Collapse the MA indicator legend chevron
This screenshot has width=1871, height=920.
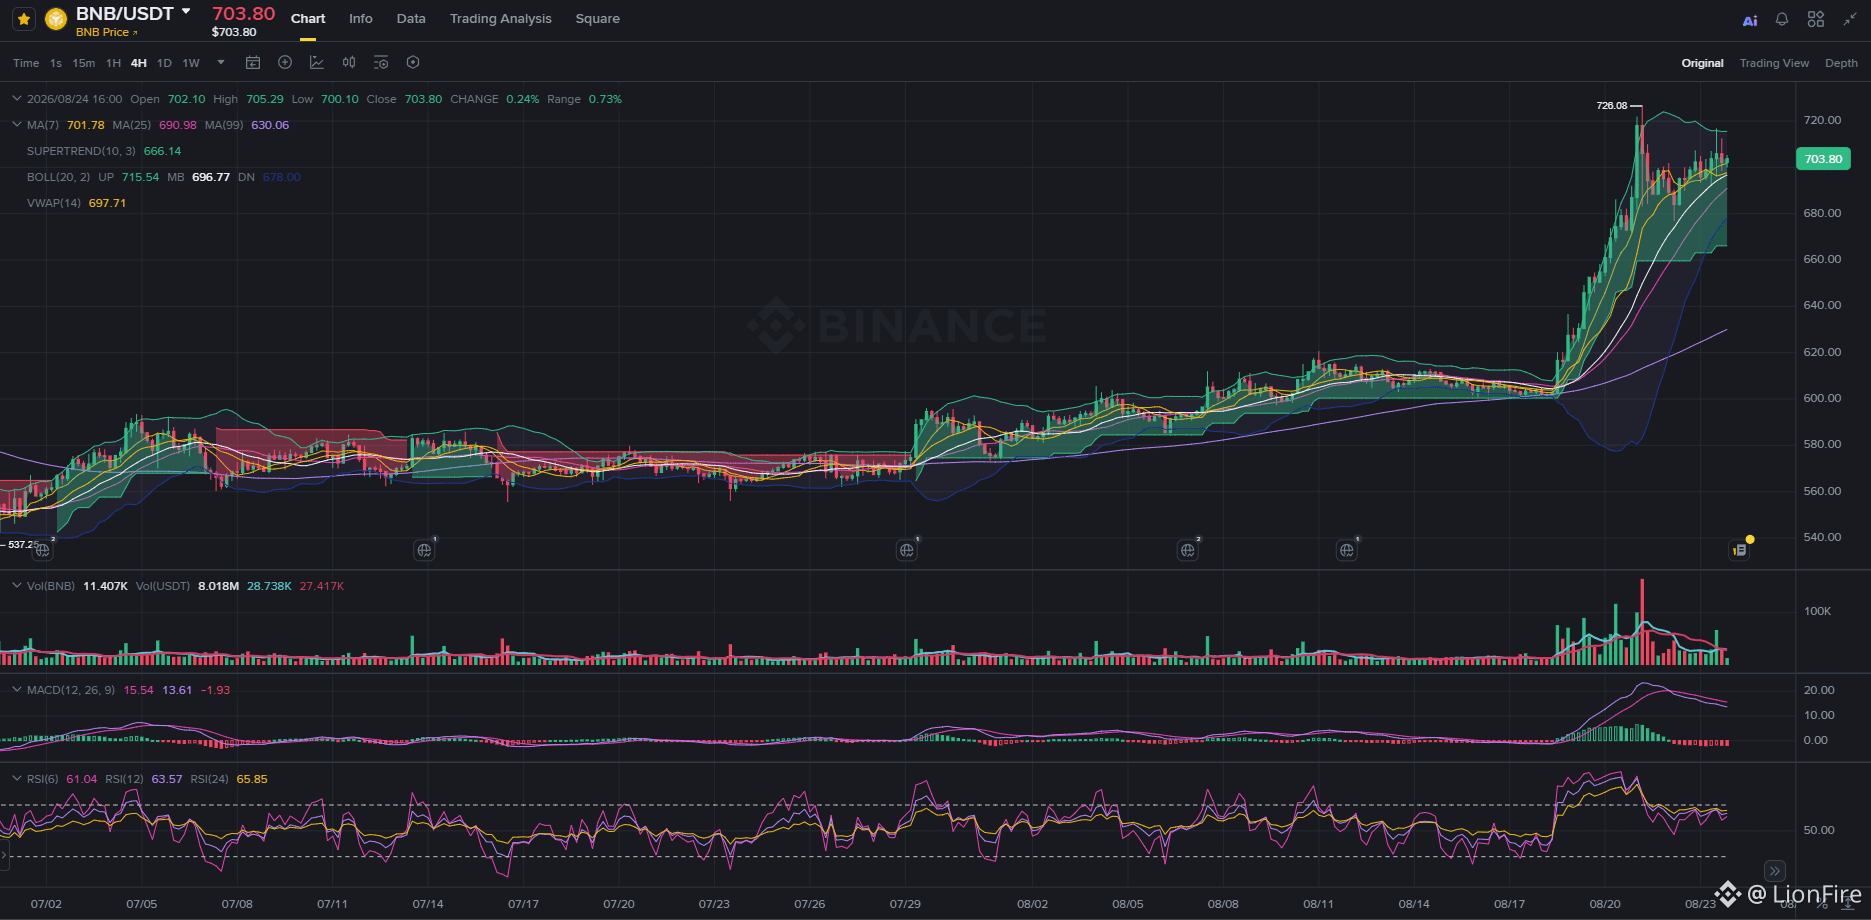point(17,125)
